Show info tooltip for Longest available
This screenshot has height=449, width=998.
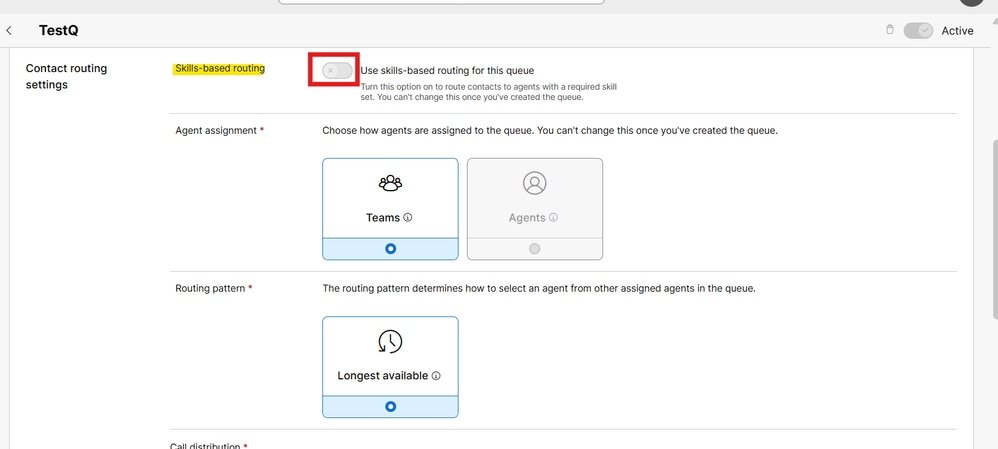436,376
